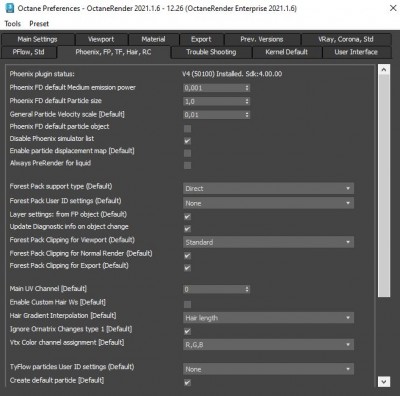Close the Octane Preferences window
The width and height of the screenshot is (400, 396).
[x=393, y=8]
